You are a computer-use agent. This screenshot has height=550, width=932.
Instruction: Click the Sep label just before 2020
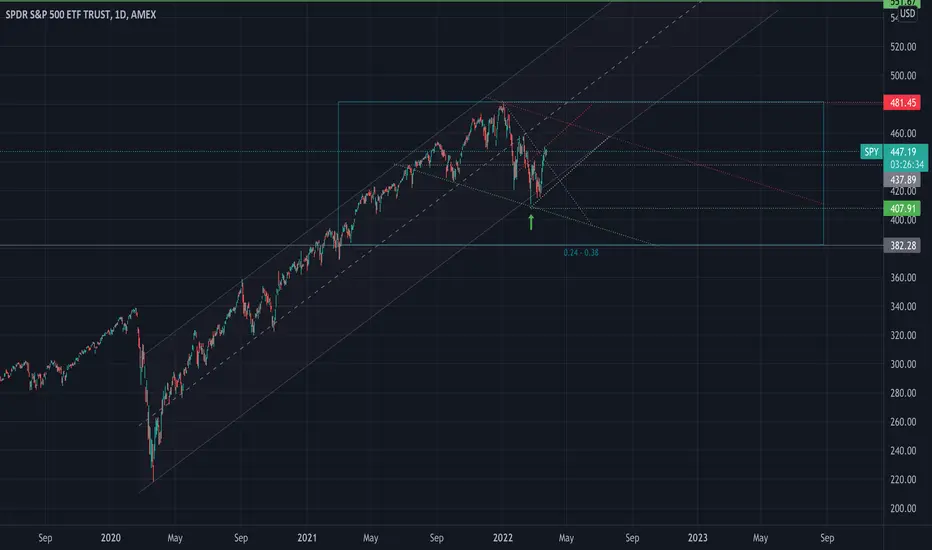pyautogui.click(x=45, y=538)
